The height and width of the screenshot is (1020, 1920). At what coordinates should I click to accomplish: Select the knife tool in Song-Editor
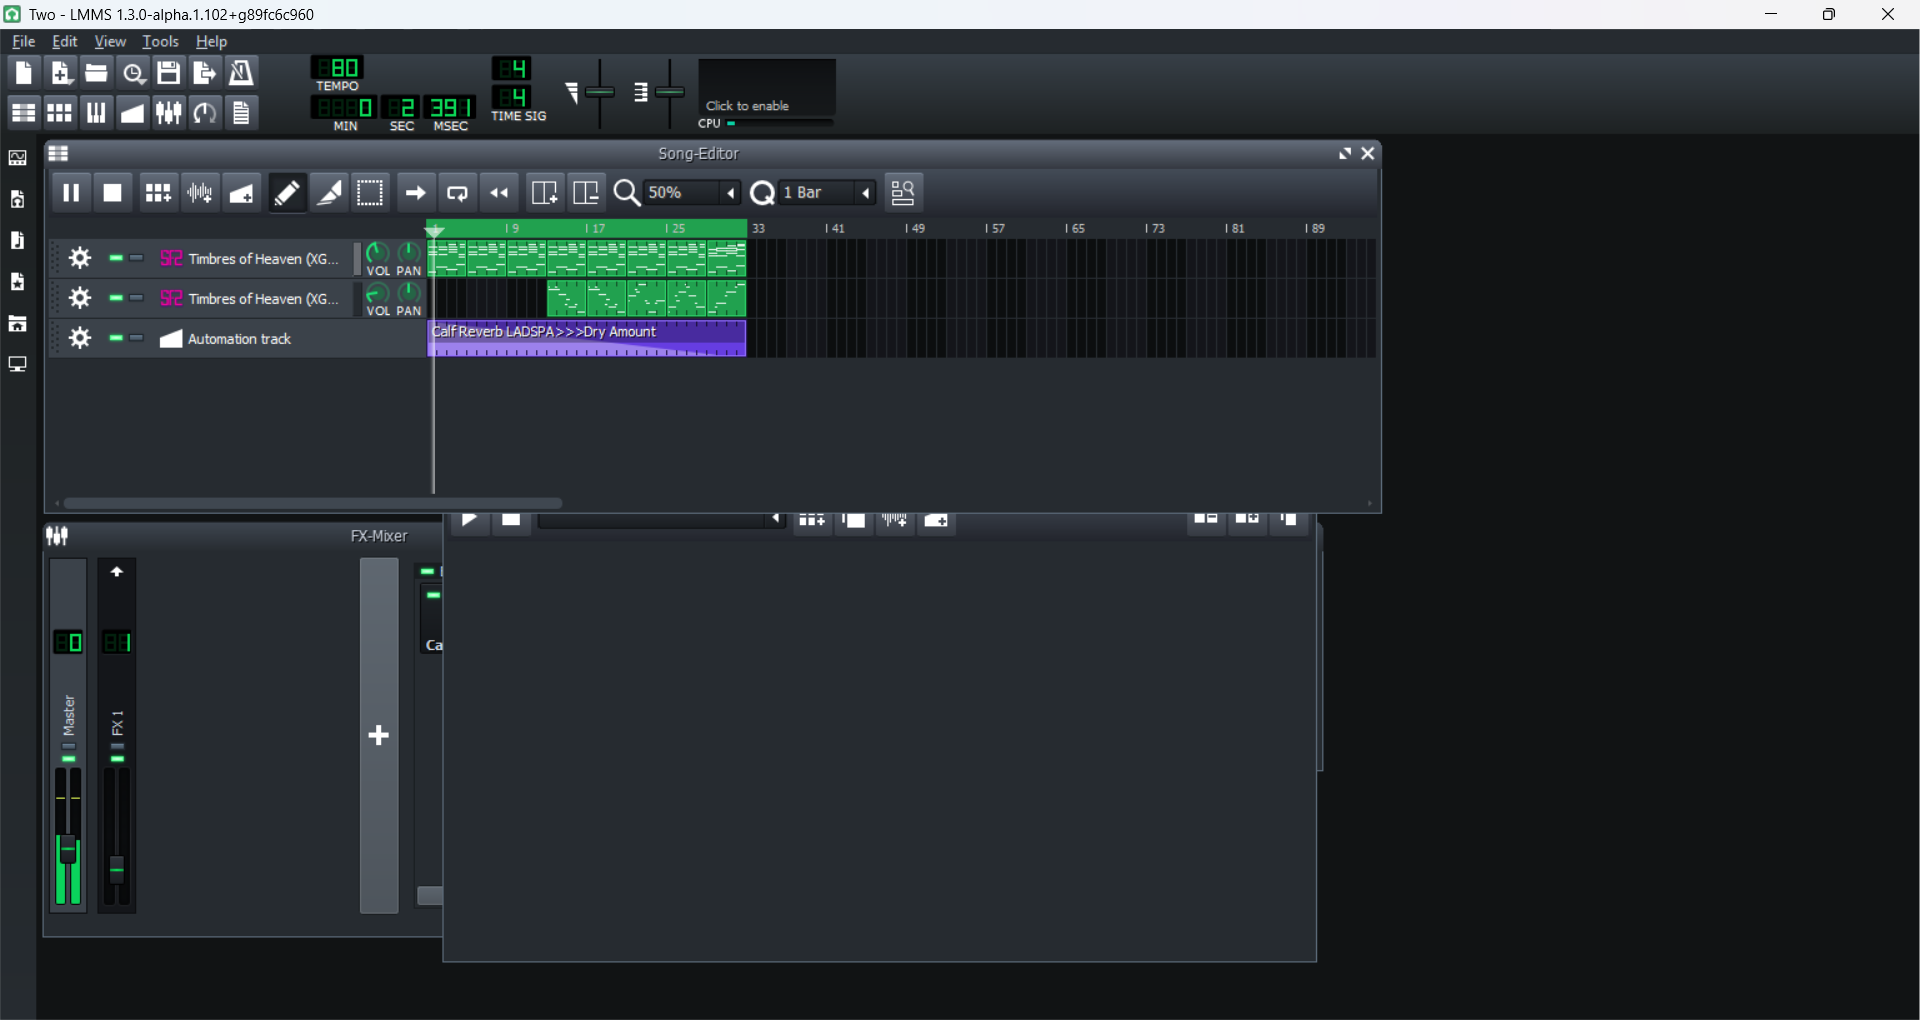tap(329, 193)
